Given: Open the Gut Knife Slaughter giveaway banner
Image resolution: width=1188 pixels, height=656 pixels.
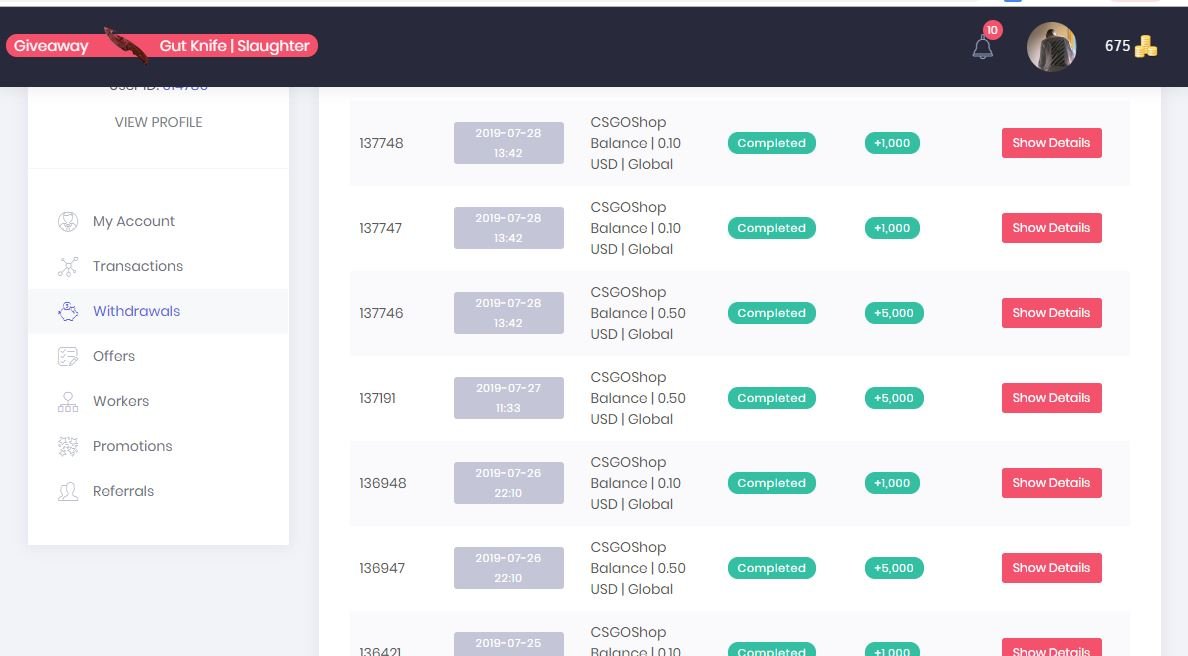Looking at the screenshot, I should 162,46.
